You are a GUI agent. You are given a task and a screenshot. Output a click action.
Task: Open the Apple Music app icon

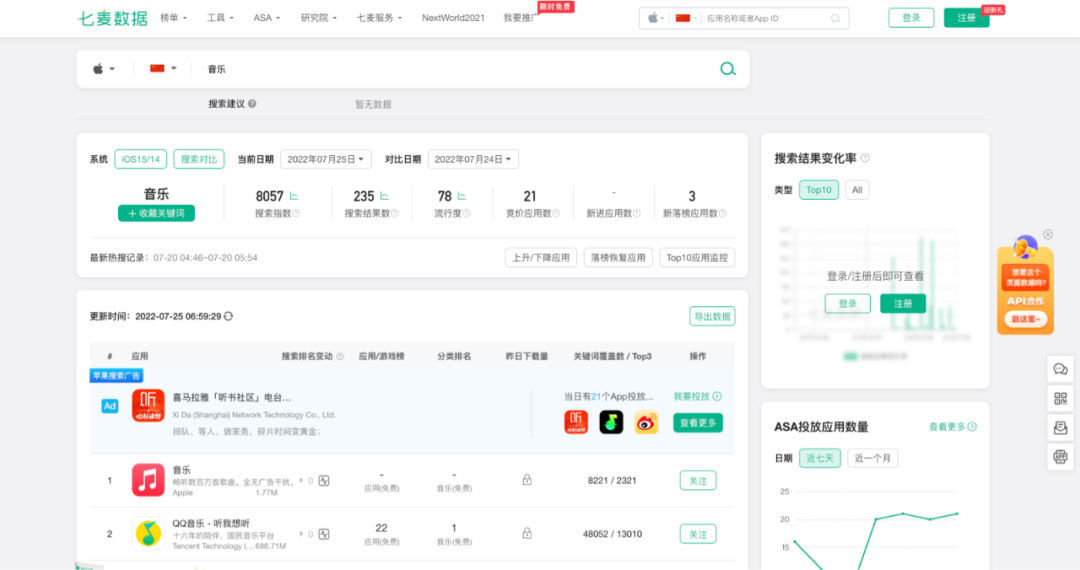148,480
